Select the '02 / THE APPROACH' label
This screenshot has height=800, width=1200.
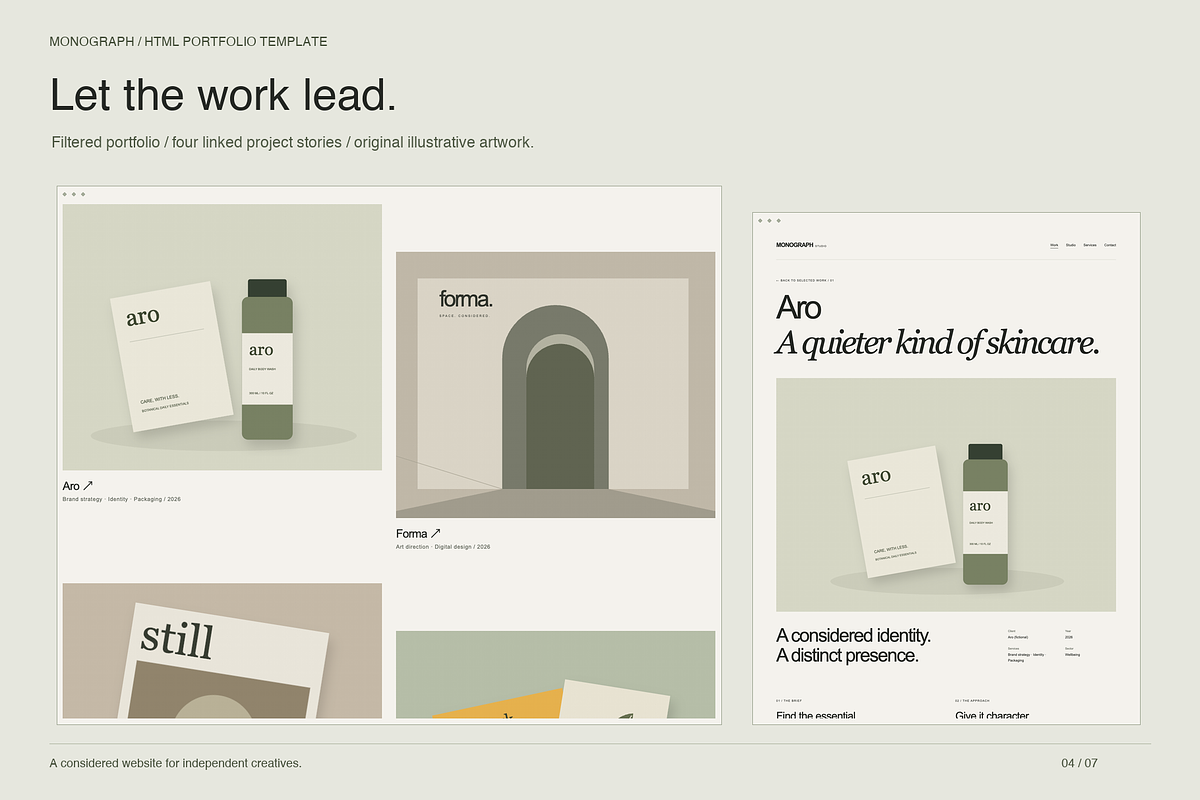point(973,701)
